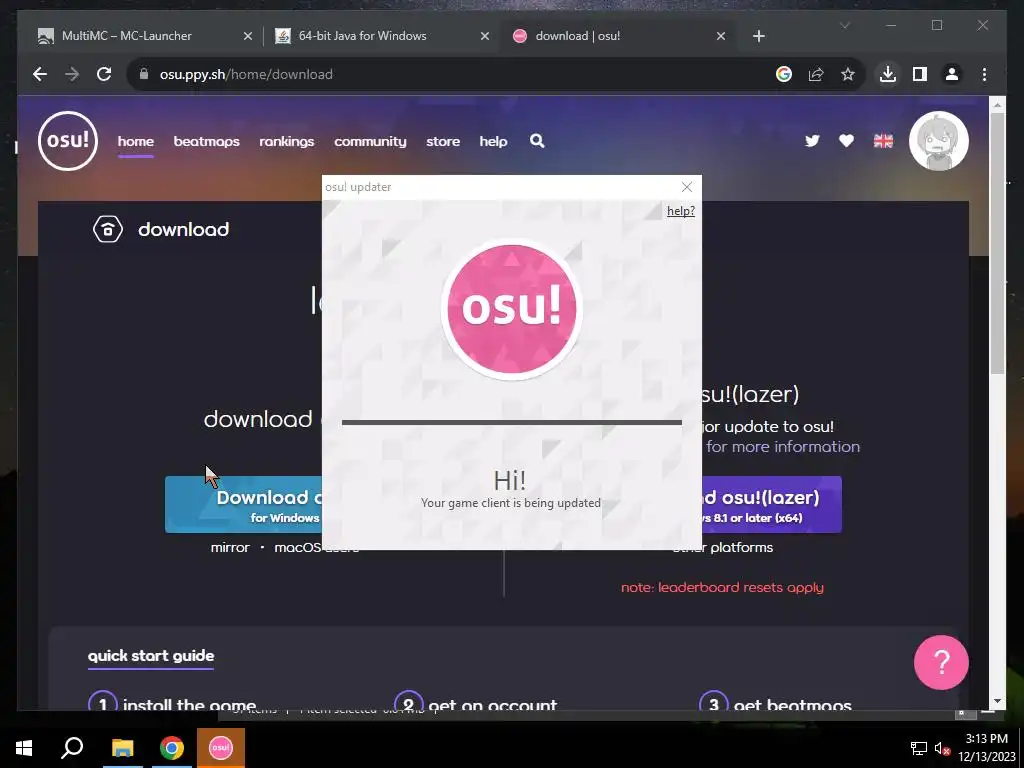Click the quick start guide heading
This screenshot has width=1024, height=768.
[151, 656]
